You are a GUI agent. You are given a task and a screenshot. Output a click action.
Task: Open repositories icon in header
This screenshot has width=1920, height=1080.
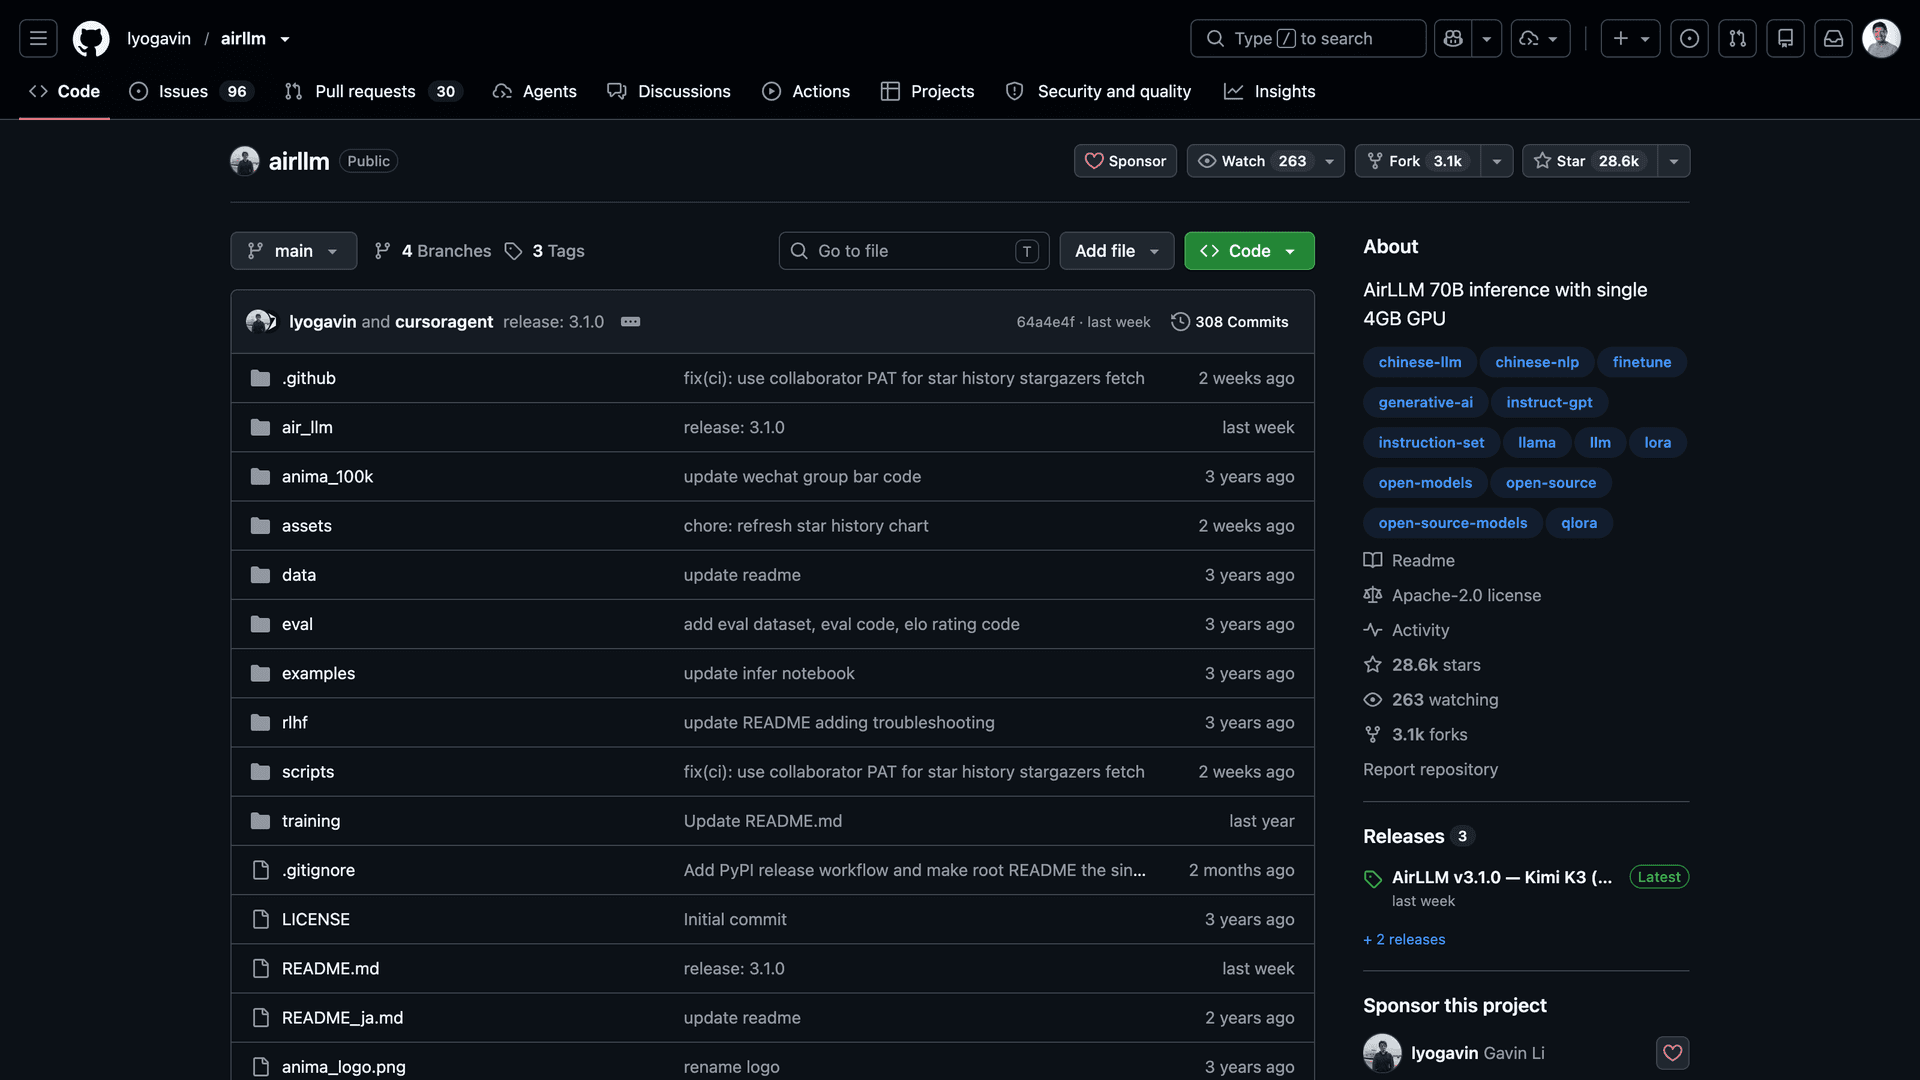(1785, 38)
